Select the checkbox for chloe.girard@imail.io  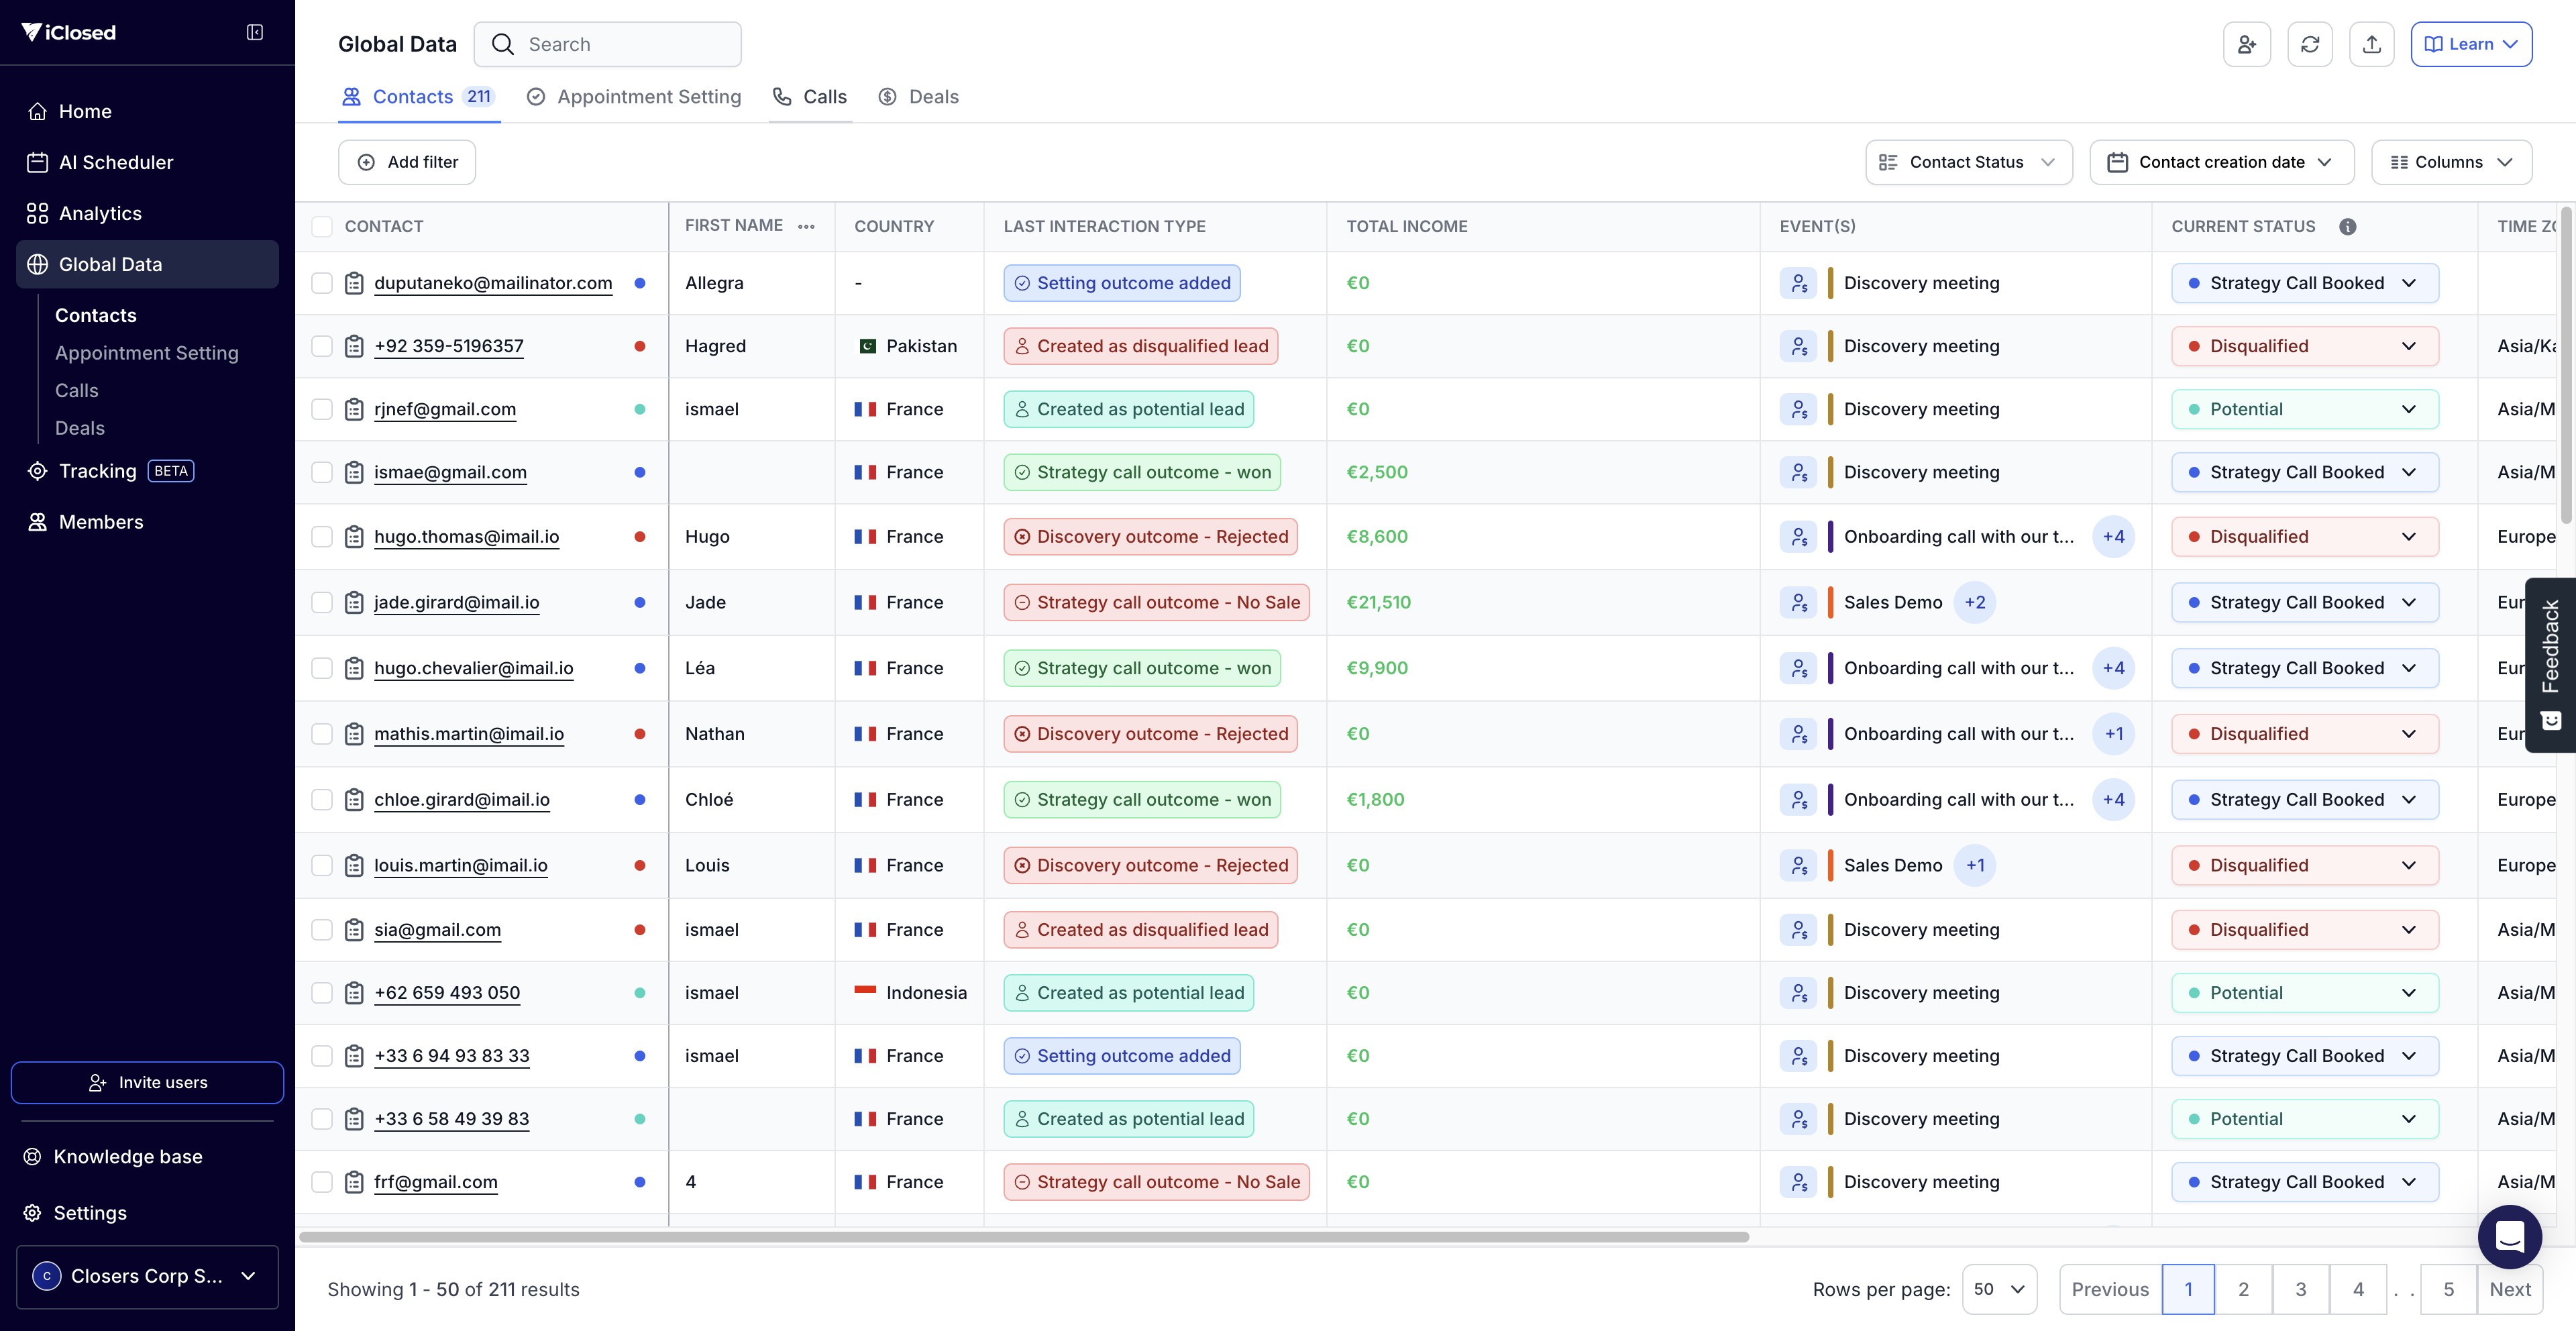pyautogui.click(x=322, y=800)
